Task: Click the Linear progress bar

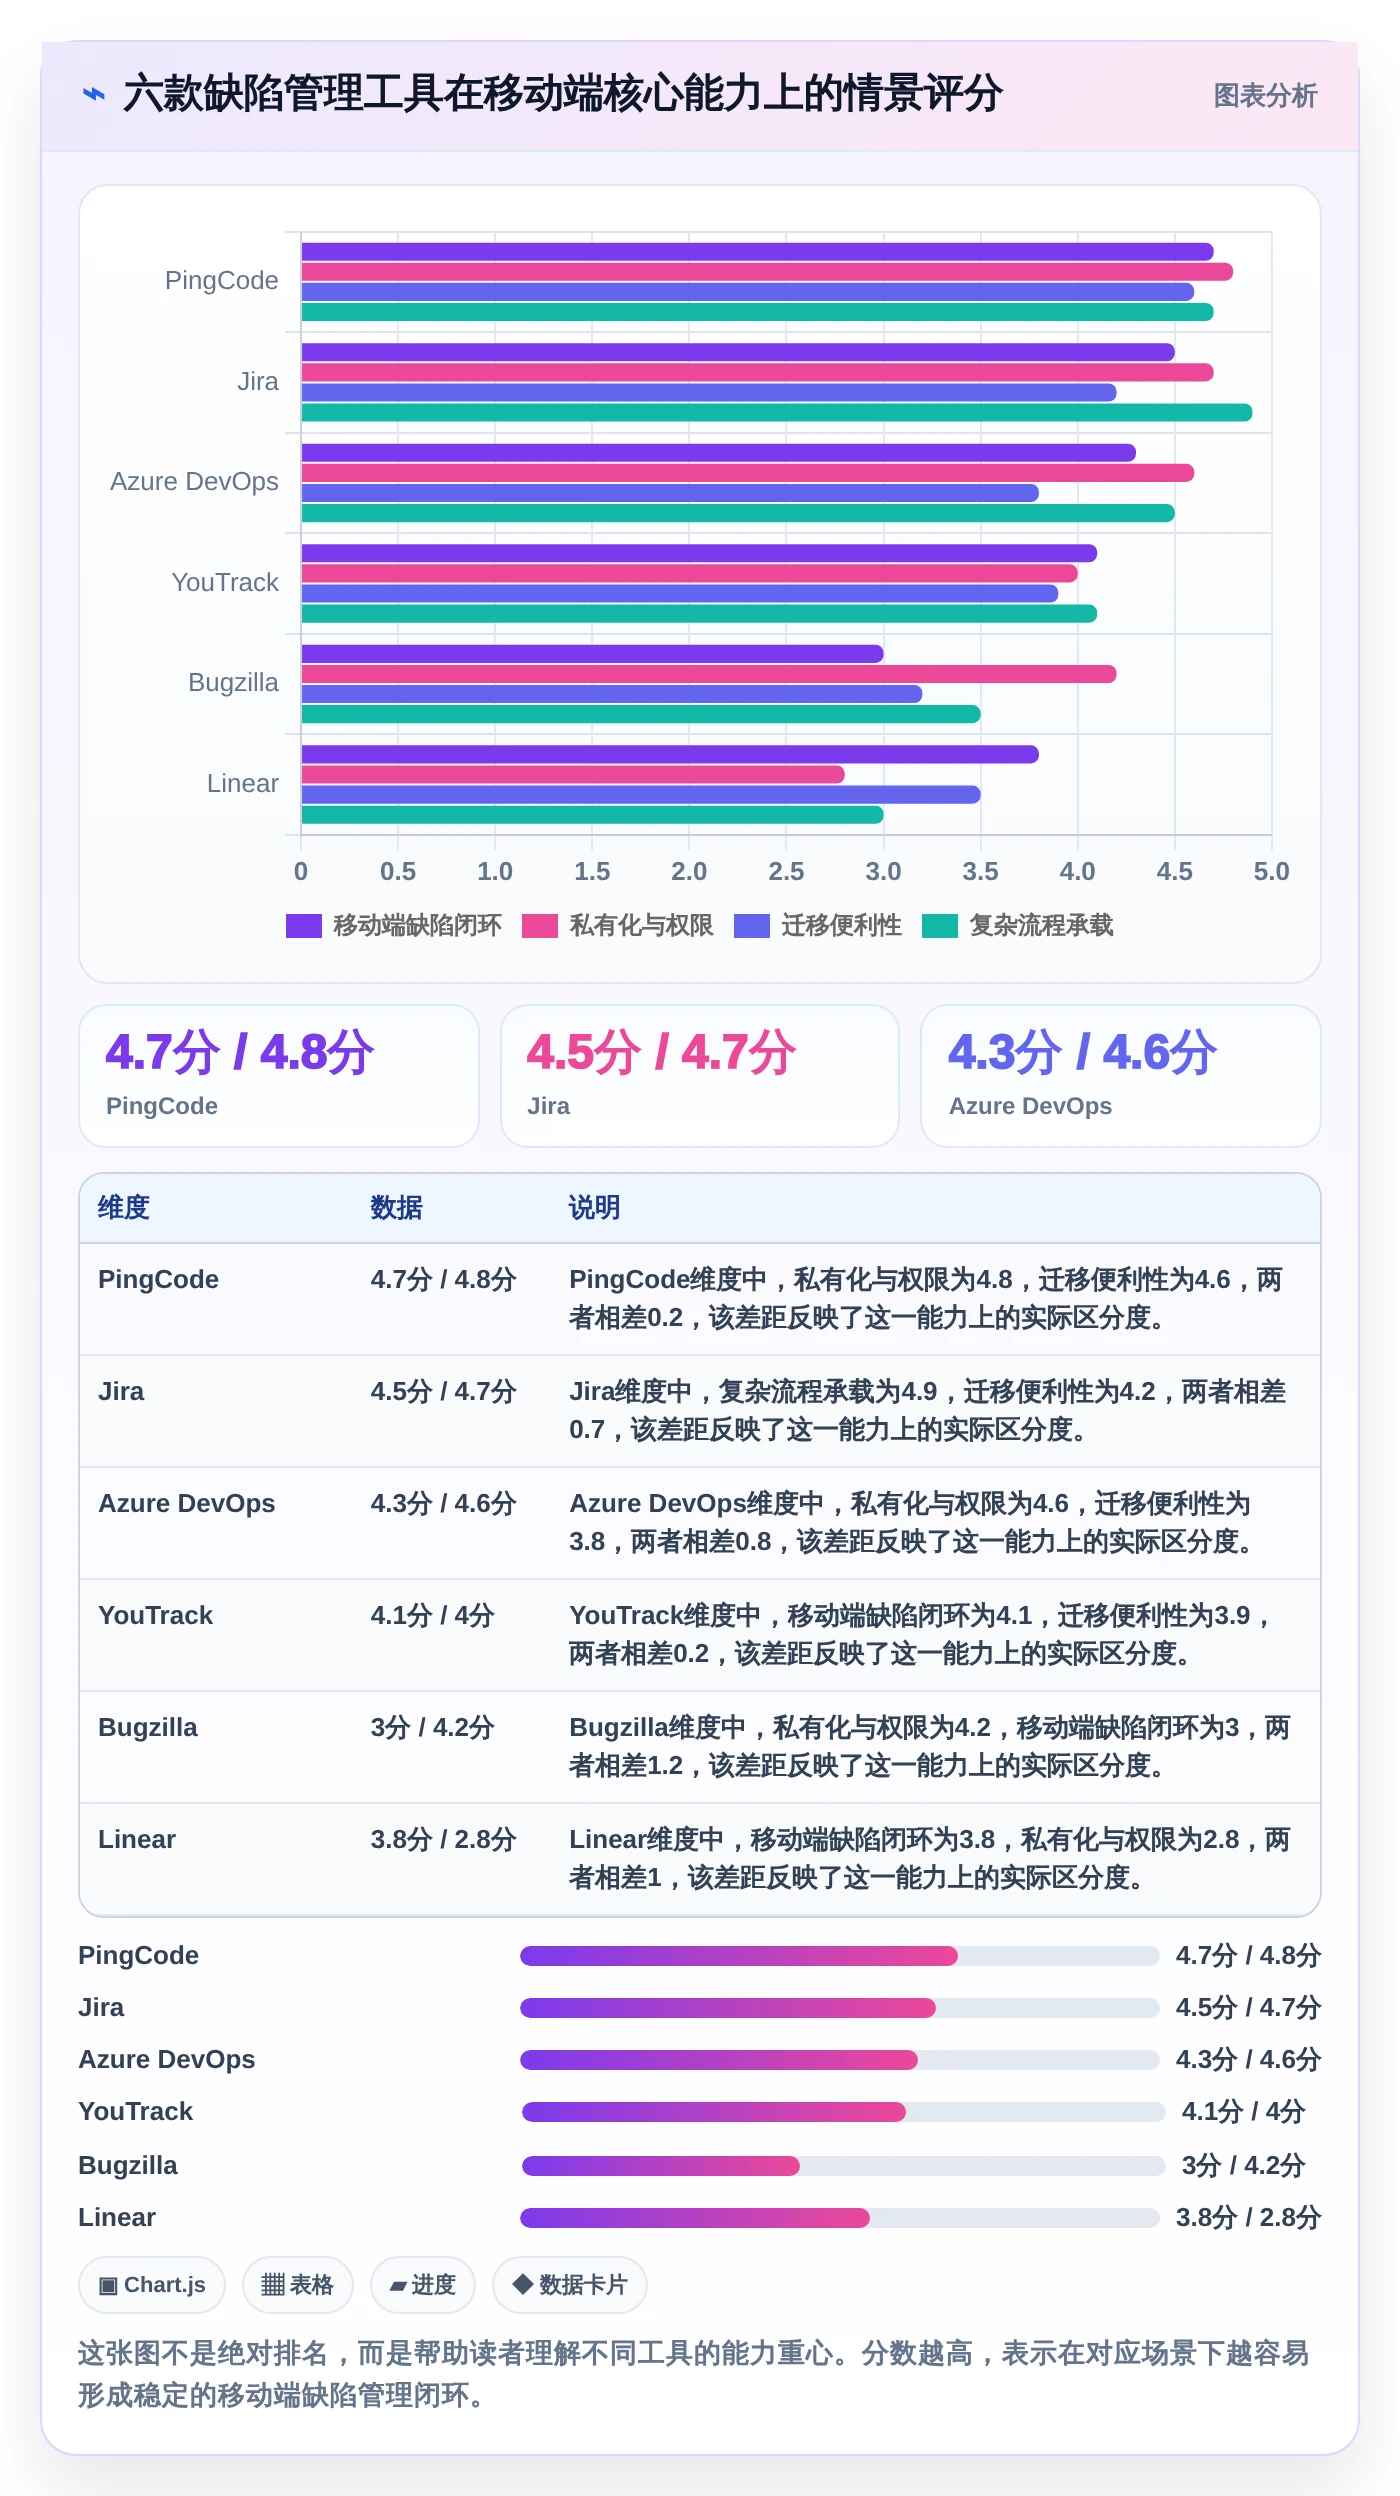Action: coord(840,2218)
